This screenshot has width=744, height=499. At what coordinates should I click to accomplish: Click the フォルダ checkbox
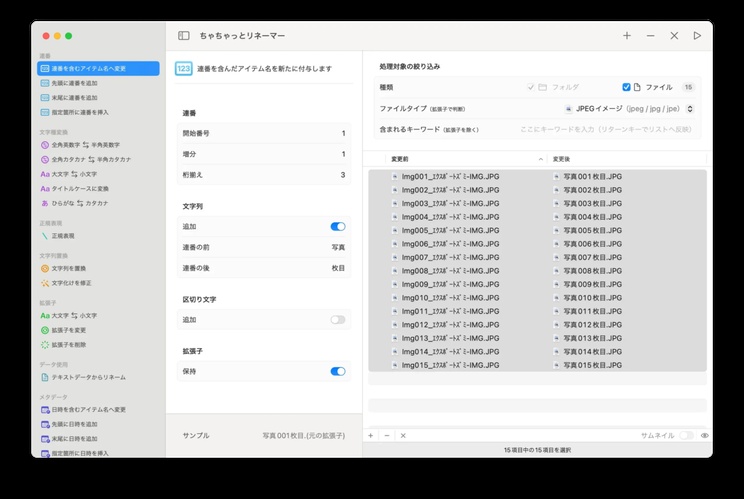coord(530,87)
